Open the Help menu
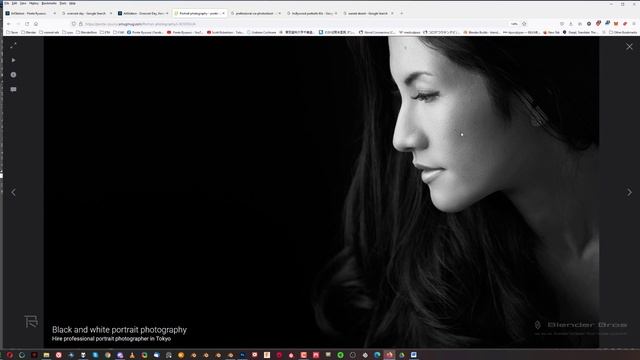Screen dimensions: 640x360 click(72, 3)
